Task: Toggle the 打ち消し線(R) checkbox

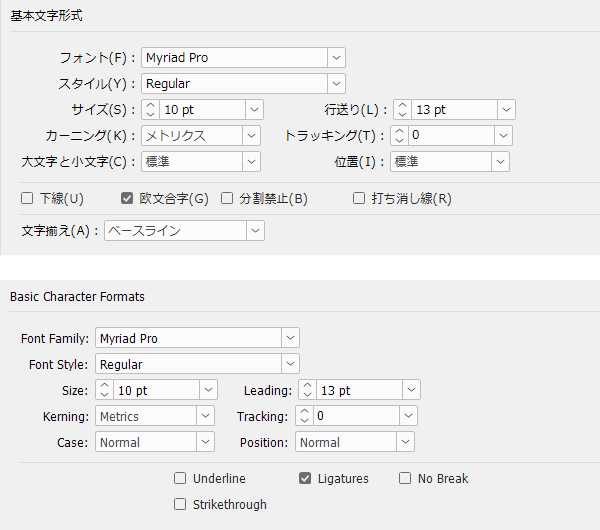Action: [x=359, y=198]
